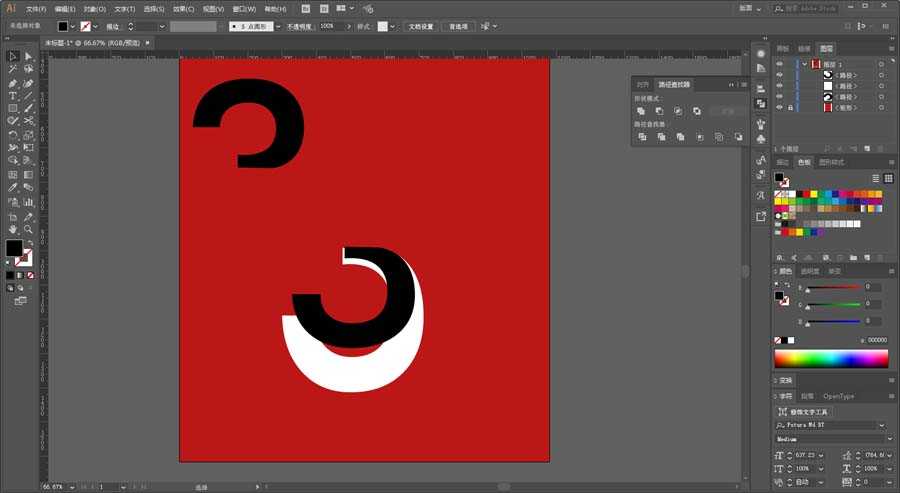
Task: Hide the 矩形 layer via eye icon
Action: click(779, 107)
